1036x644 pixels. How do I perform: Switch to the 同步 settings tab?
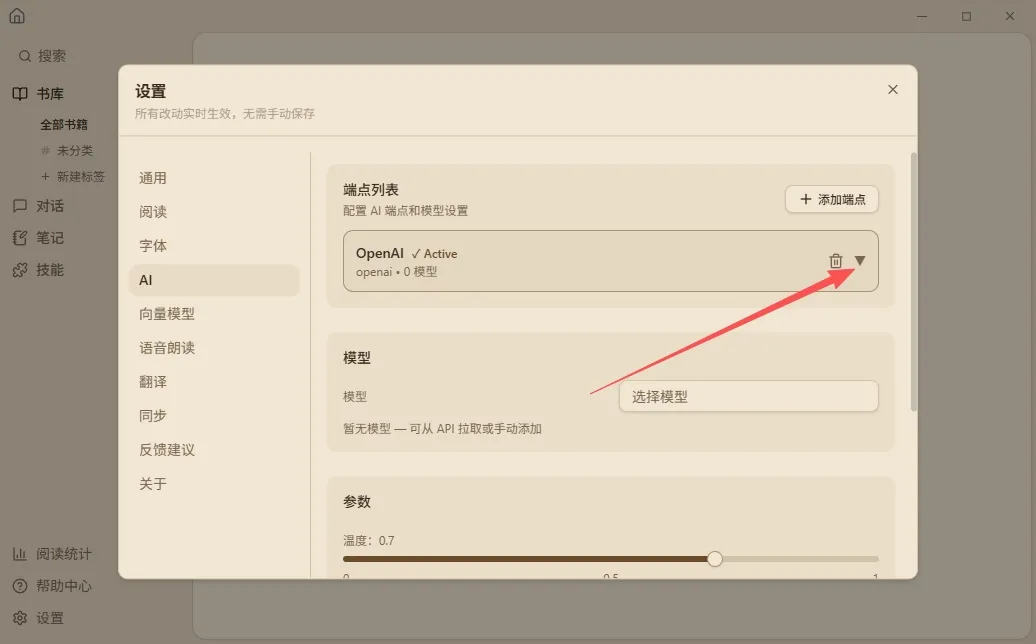coord(214,415)
